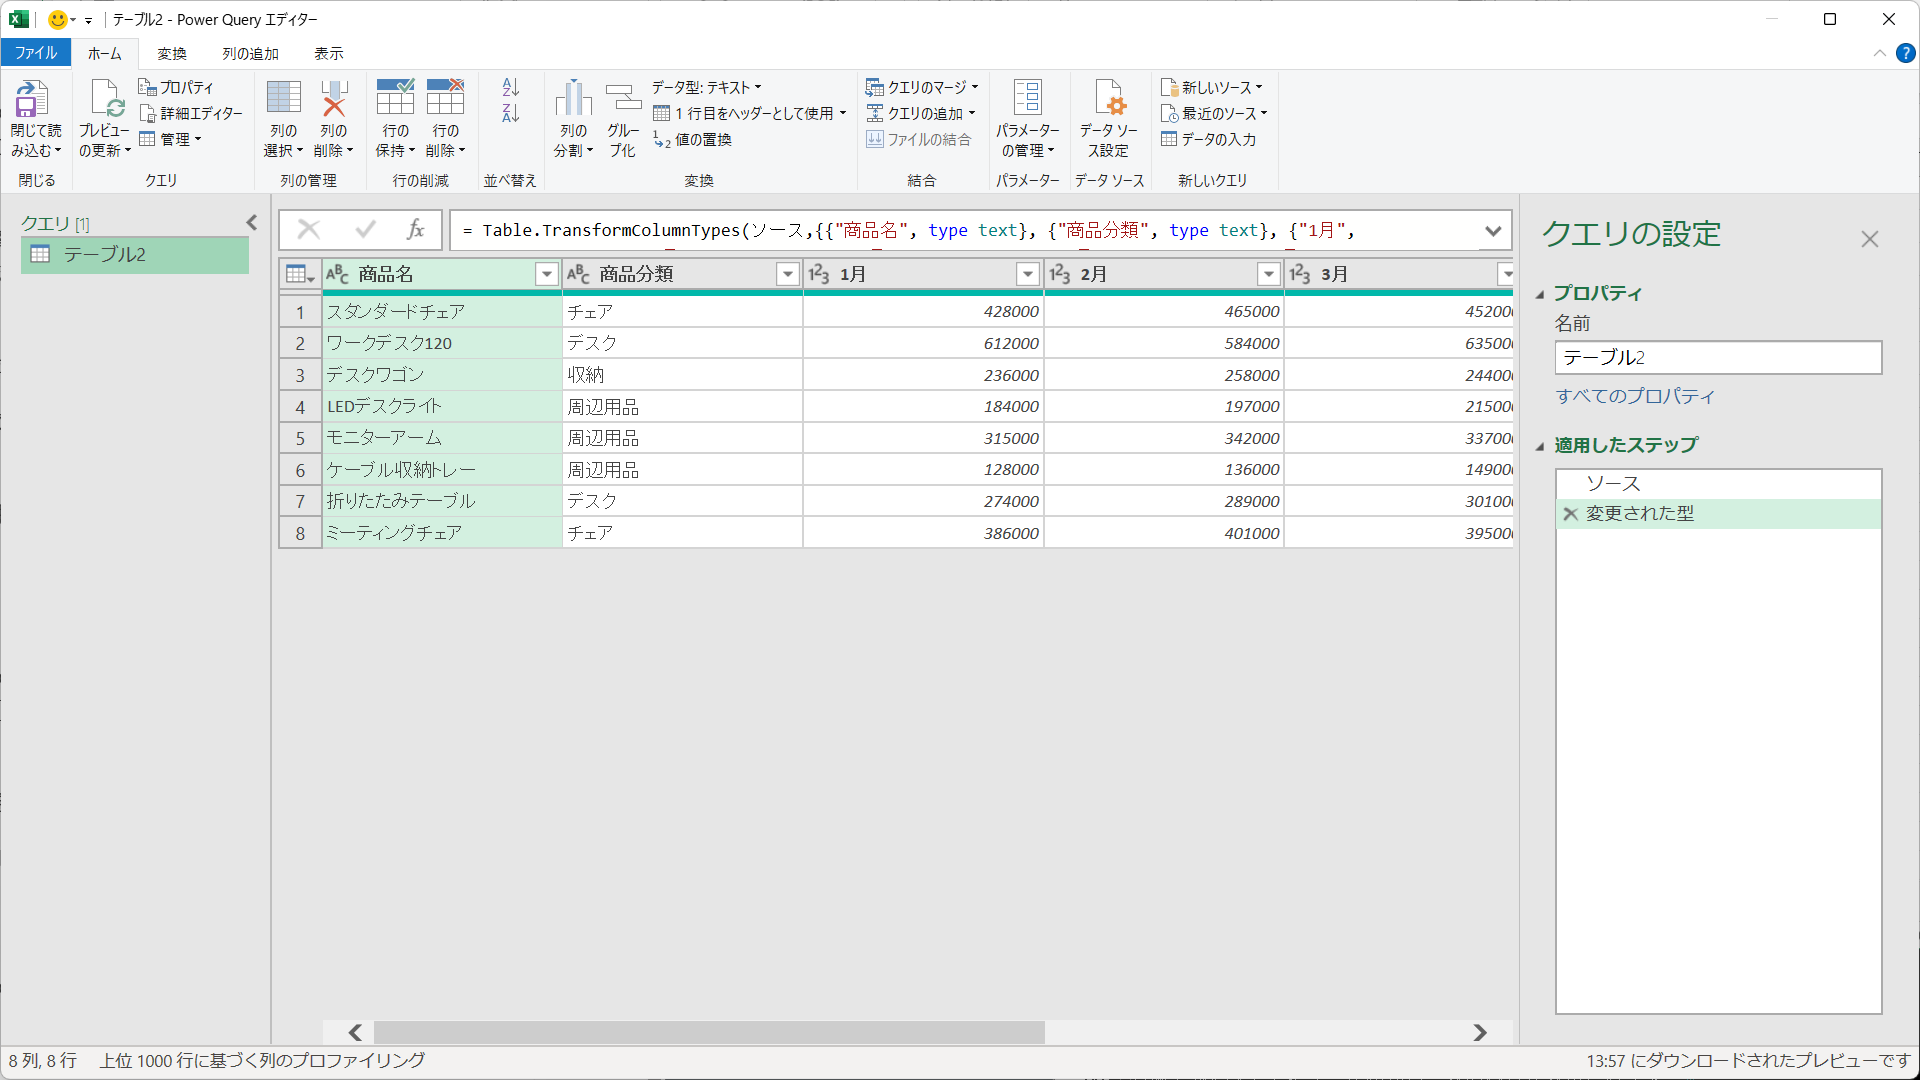Sort ascending with the A-Z icon
Image resolution: width=1920 pixels, height=1080 pixels.
coord(511,87)
